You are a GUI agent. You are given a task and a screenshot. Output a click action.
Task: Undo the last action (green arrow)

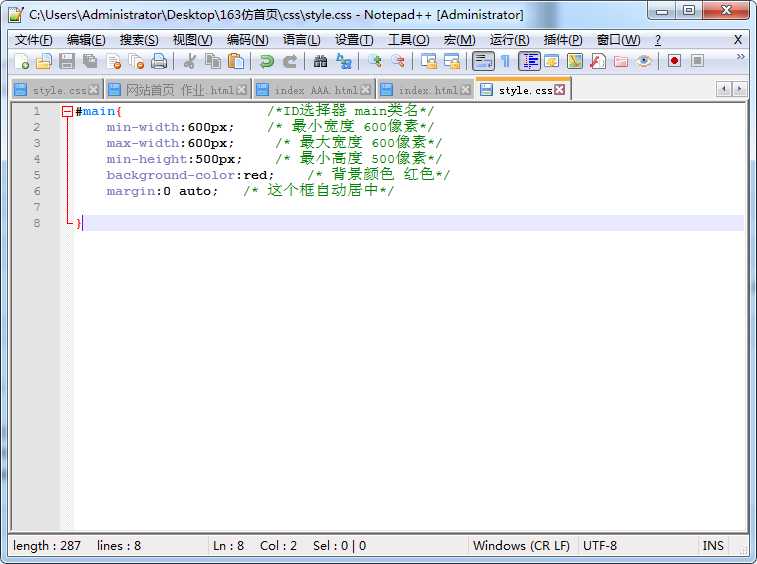pyautogui.click(x=266, y=61)
